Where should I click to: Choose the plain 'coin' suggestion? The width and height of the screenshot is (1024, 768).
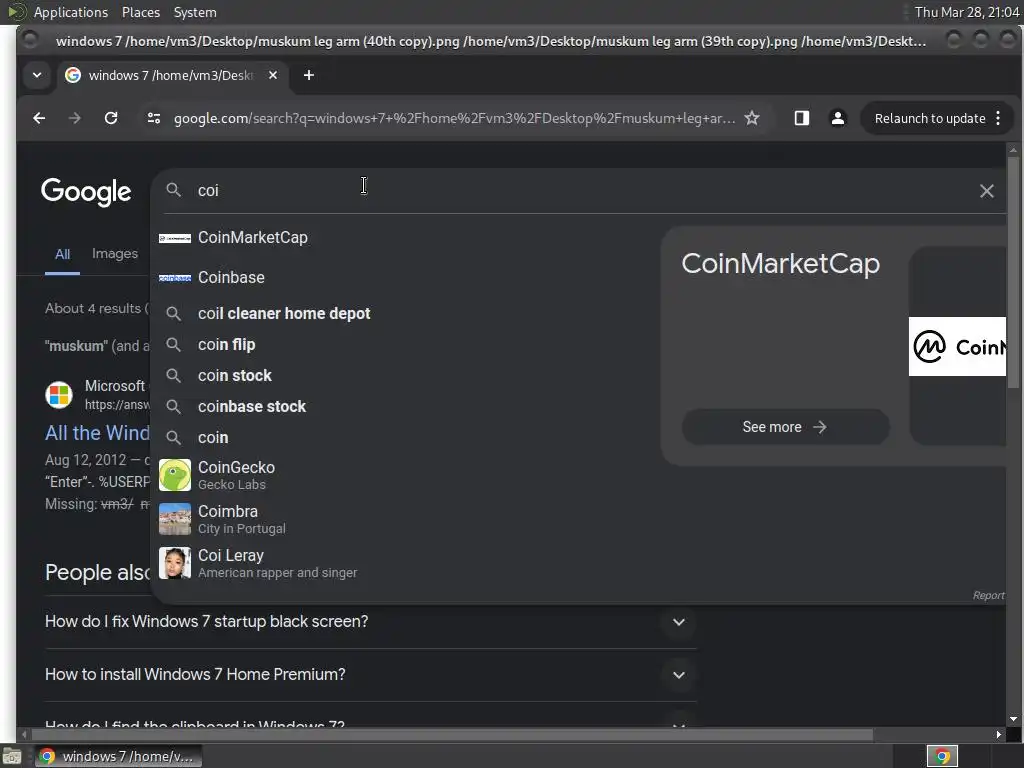tap(405, 438)
